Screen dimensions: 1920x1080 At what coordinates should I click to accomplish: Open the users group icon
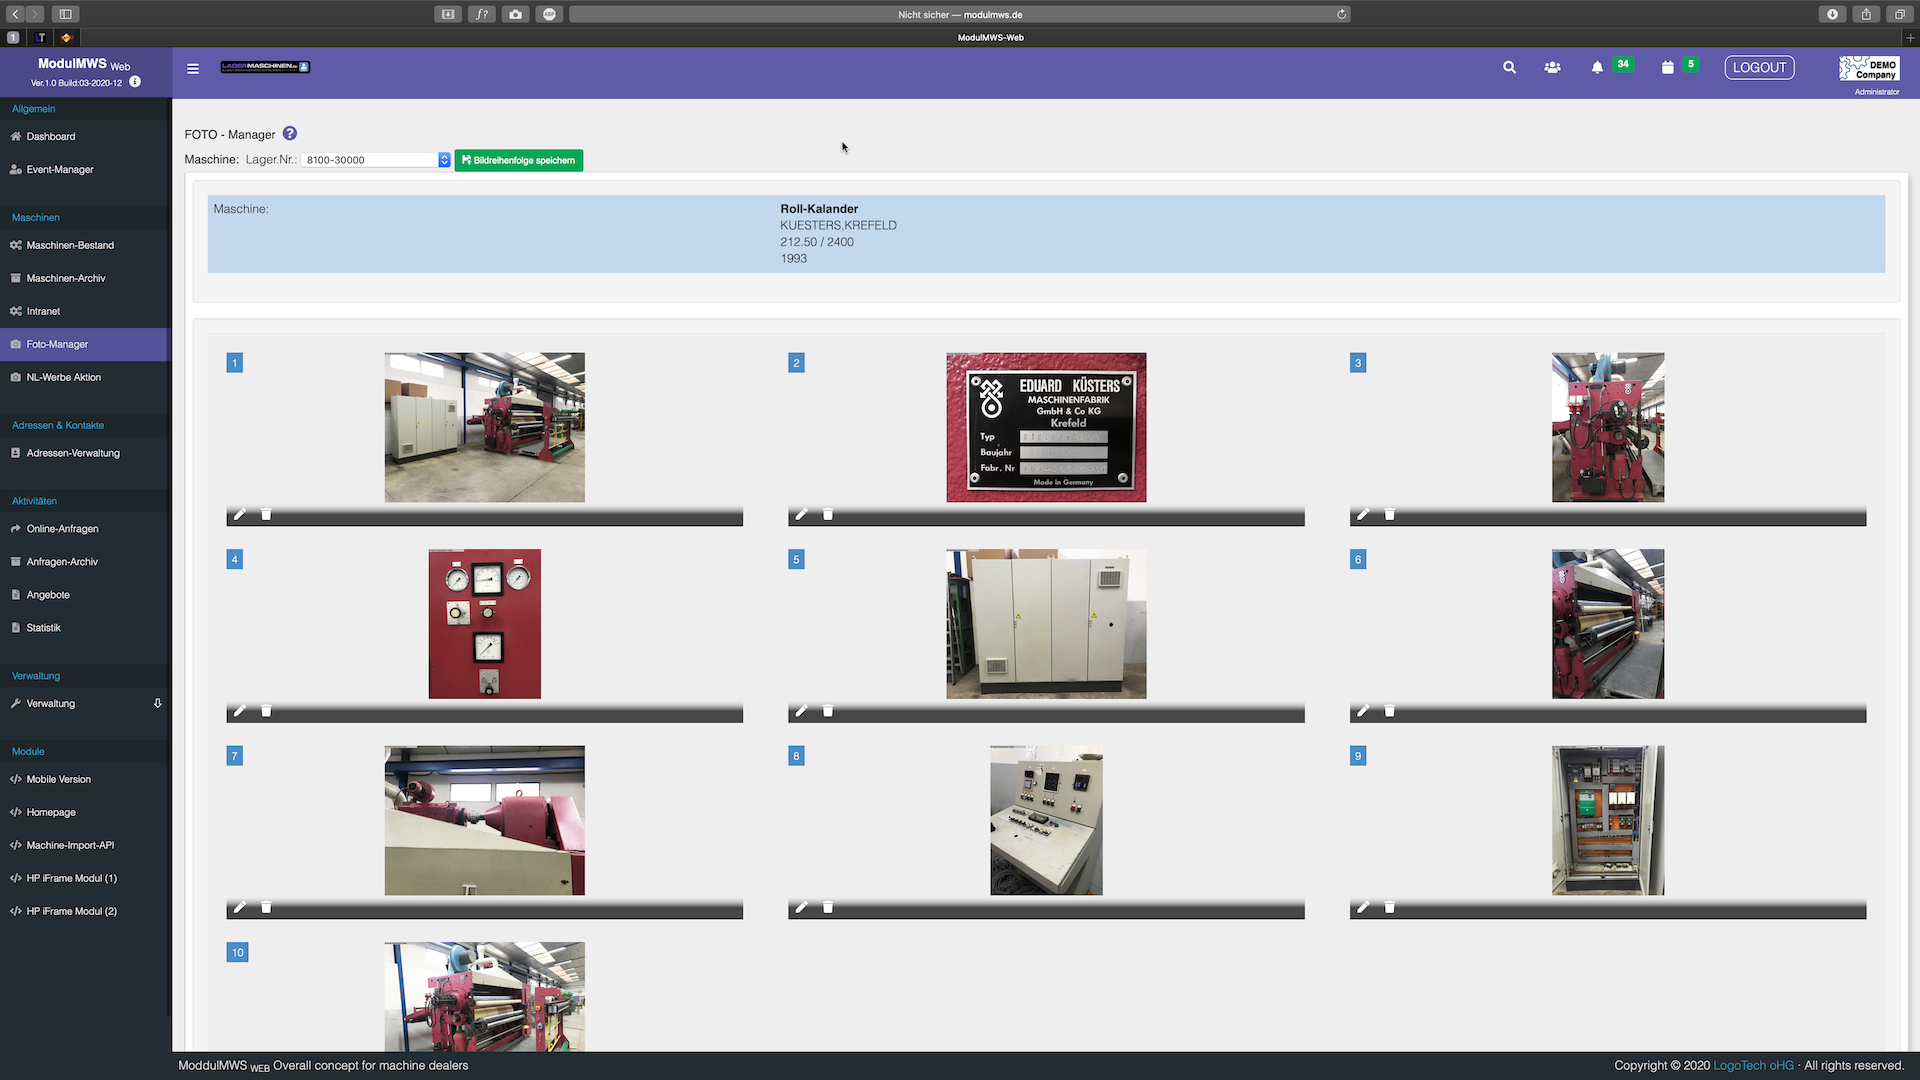1552,68
